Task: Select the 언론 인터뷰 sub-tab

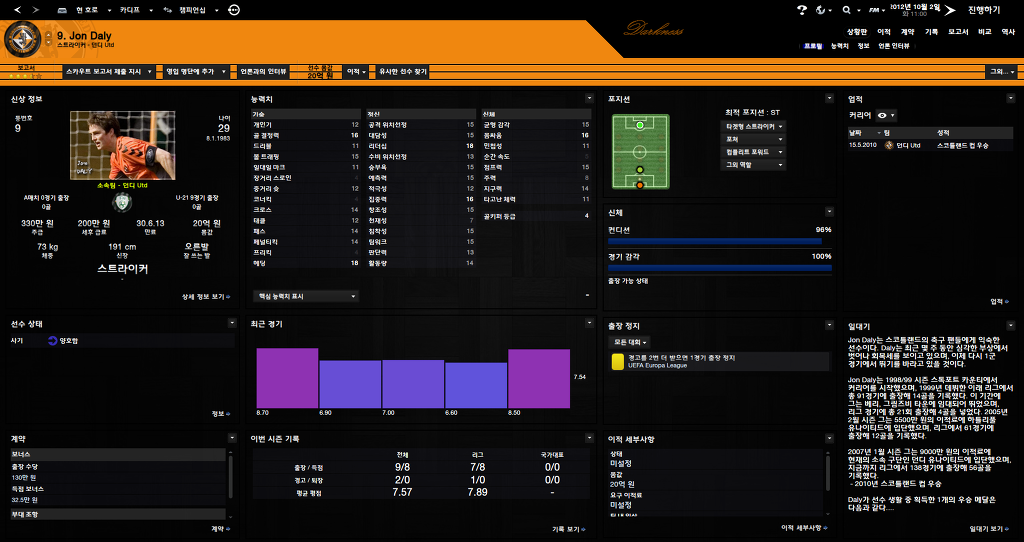Action: pos(894,46)
